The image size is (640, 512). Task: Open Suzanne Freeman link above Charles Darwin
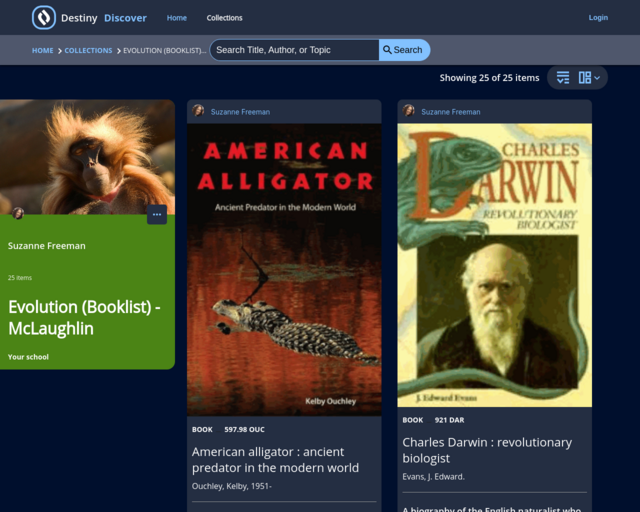(x=451, y=112)
